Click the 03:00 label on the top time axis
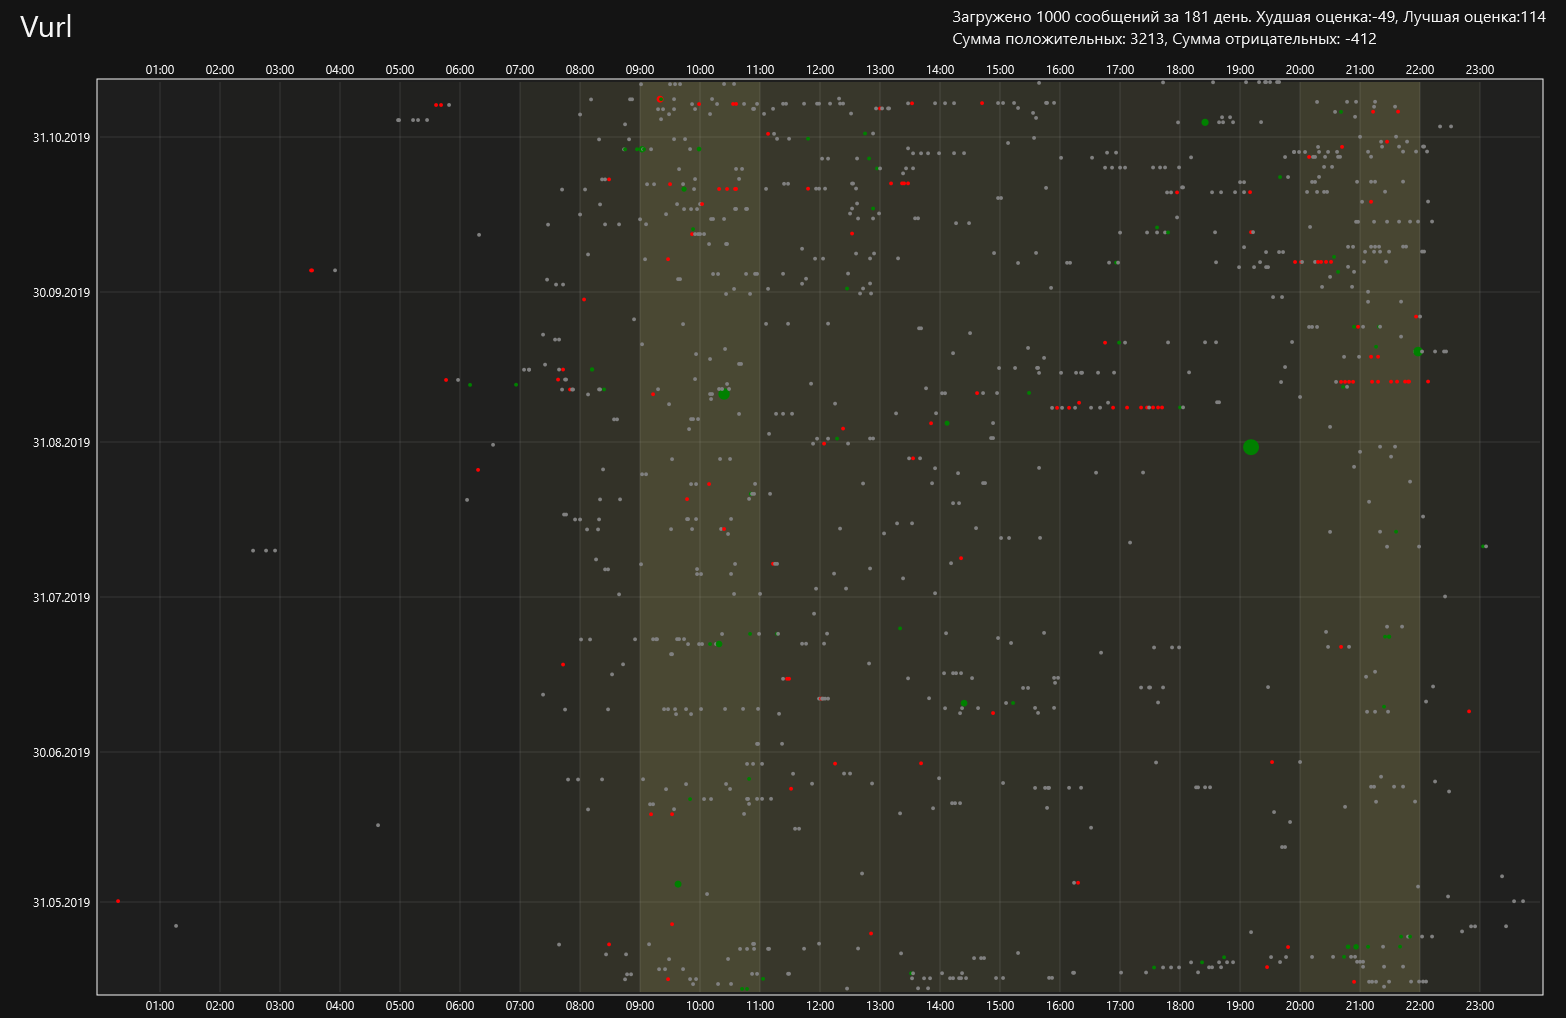The image size is (1566, 1018). (x=280, y=69)
